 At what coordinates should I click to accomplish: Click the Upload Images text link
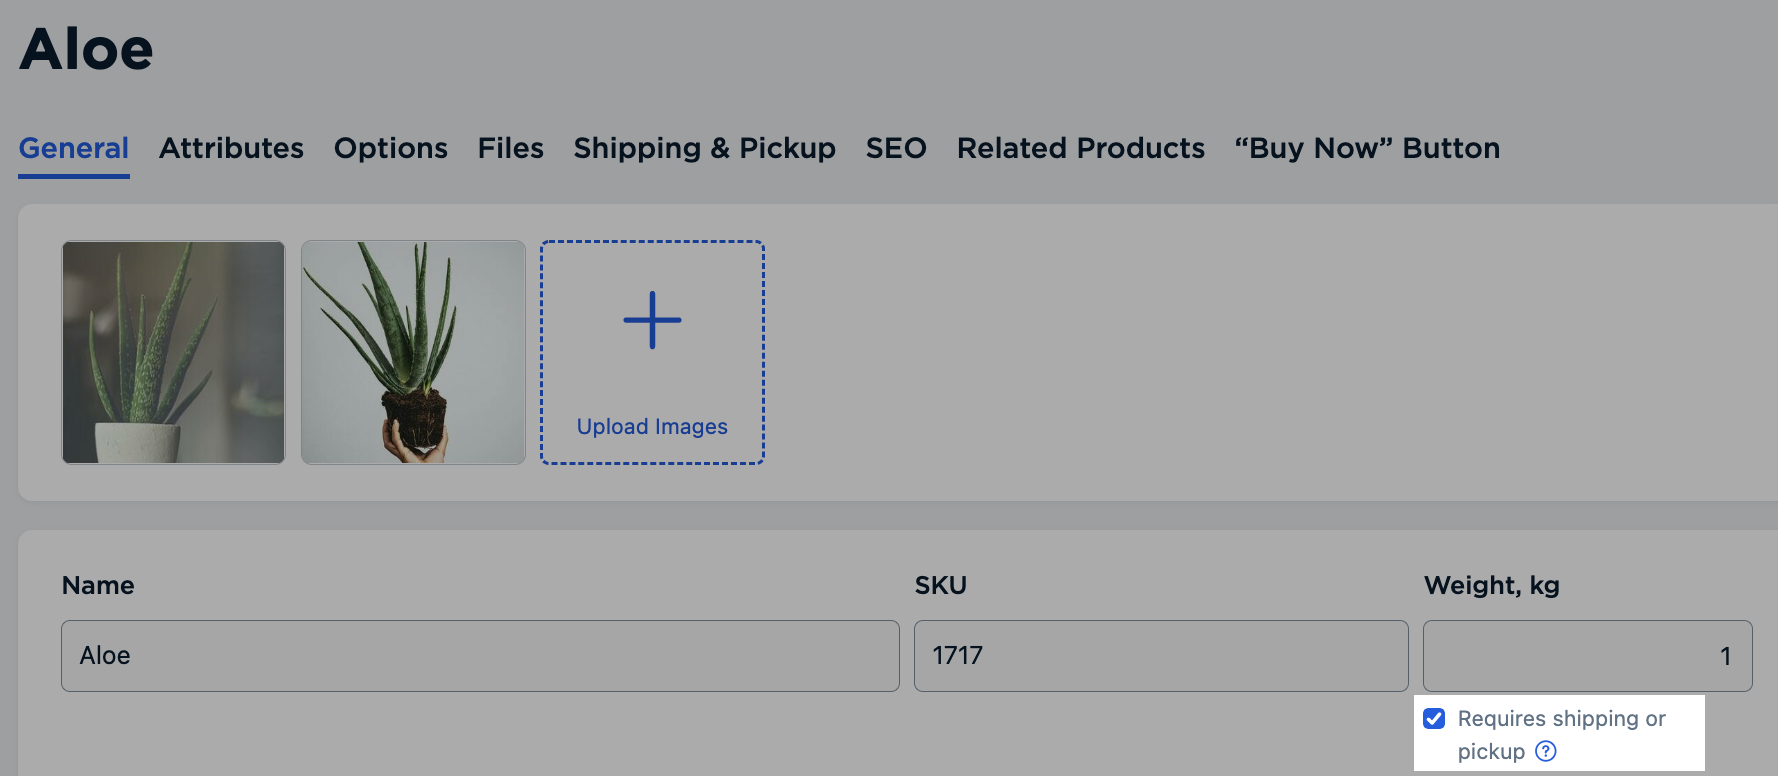point(652,427)
